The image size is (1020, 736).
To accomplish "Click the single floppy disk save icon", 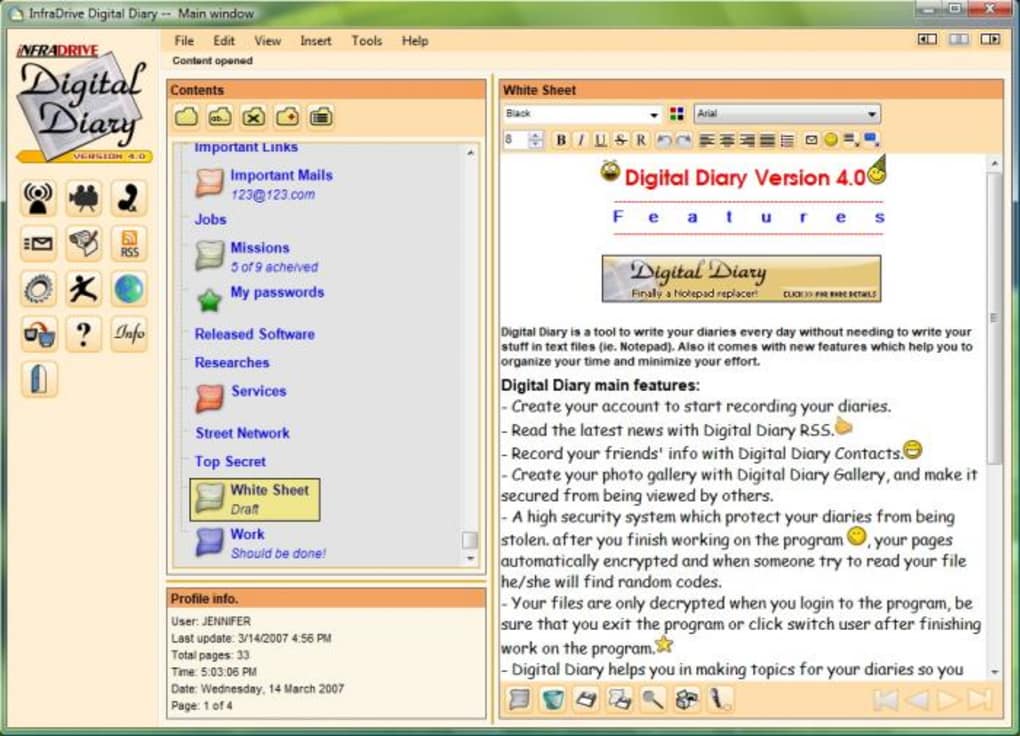I will [586, 700].
